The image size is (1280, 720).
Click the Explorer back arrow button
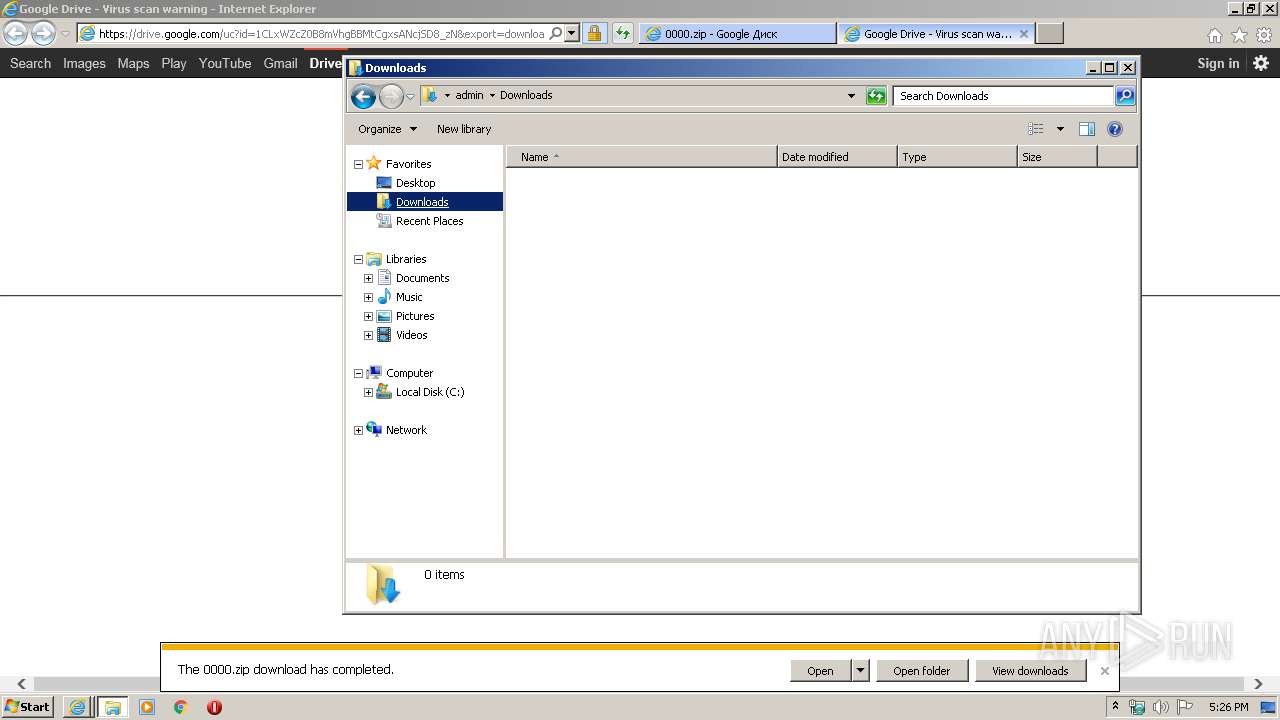pos(363,96)
